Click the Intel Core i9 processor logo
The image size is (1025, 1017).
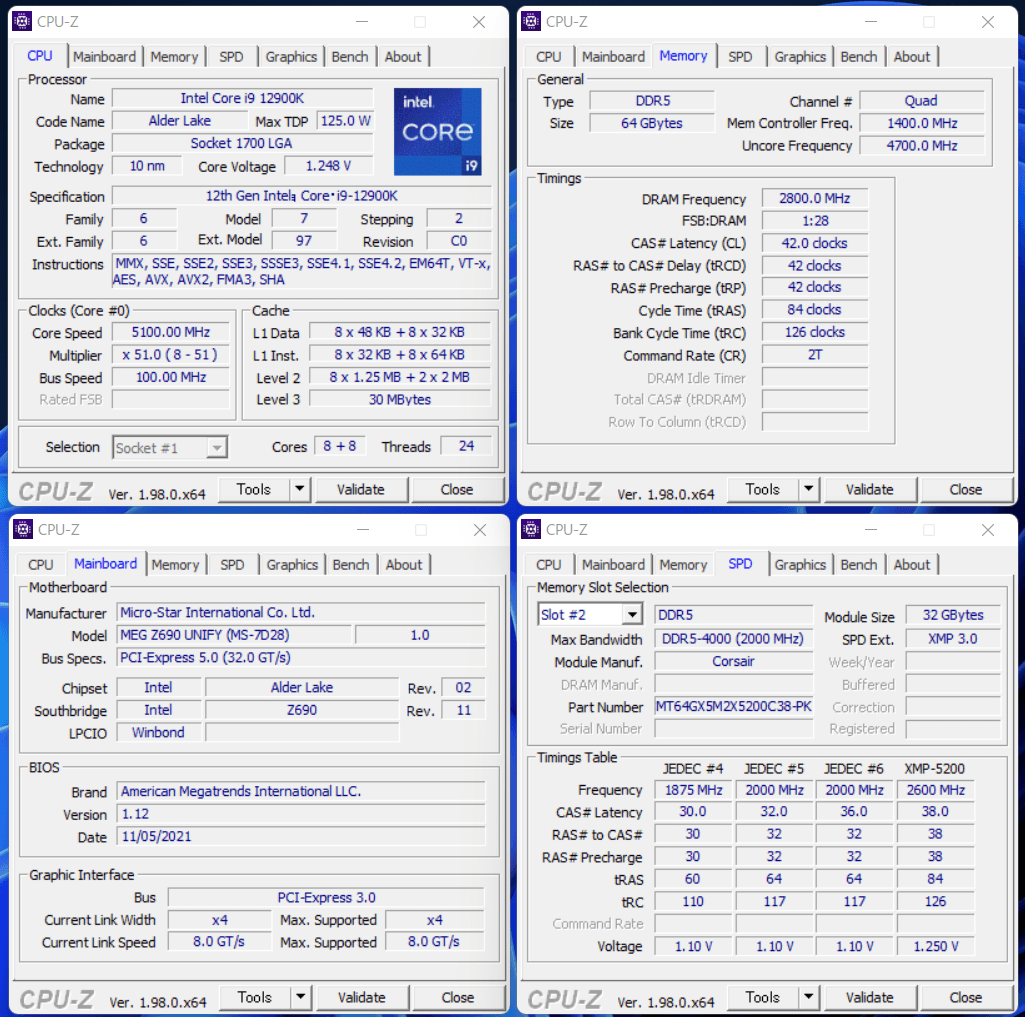[x=437, y=131]
